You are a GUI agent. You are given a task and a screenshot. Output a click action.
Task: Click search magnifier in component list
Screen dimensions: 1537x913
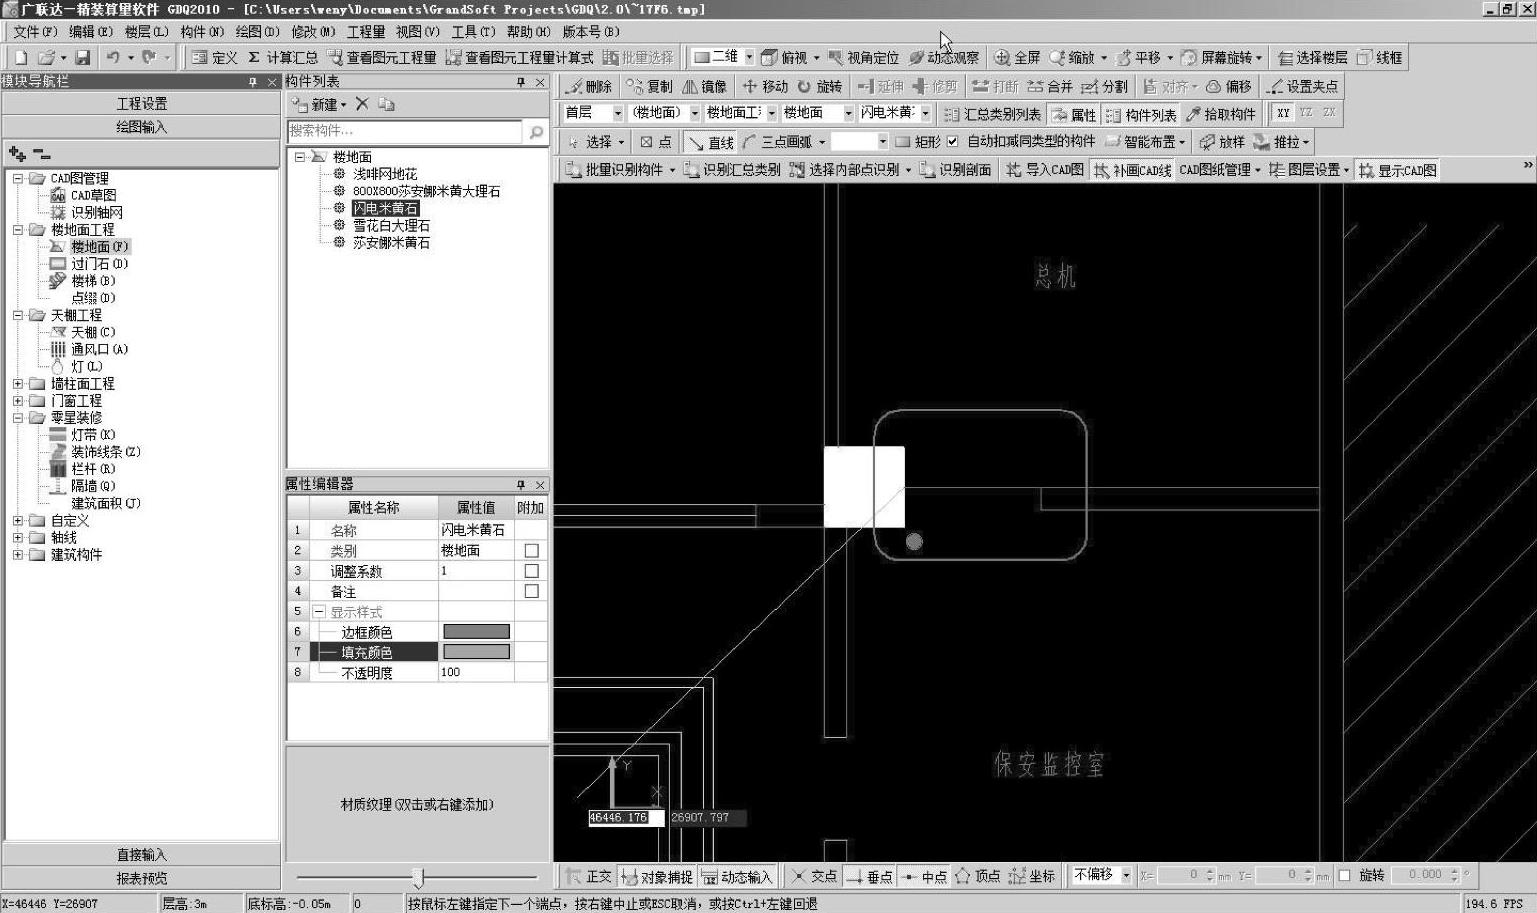click(536, 131)
